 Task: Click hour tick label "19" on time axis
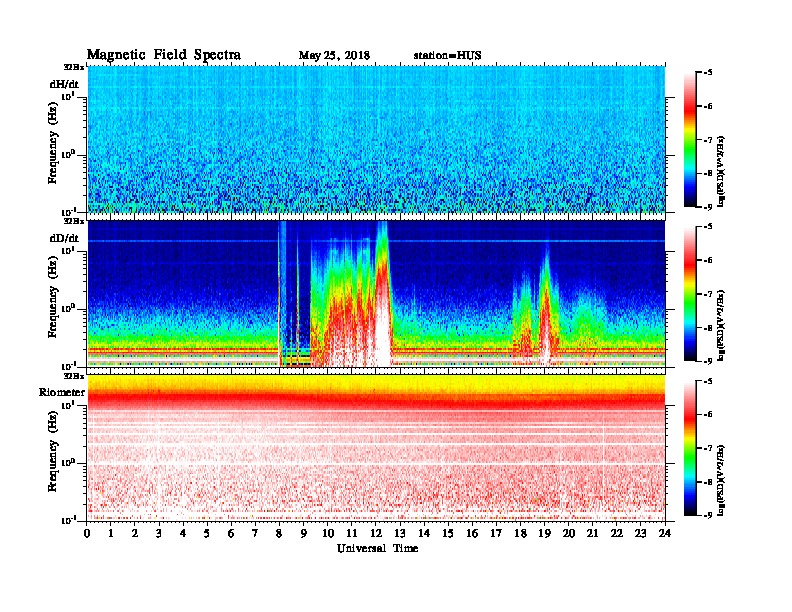544,534
